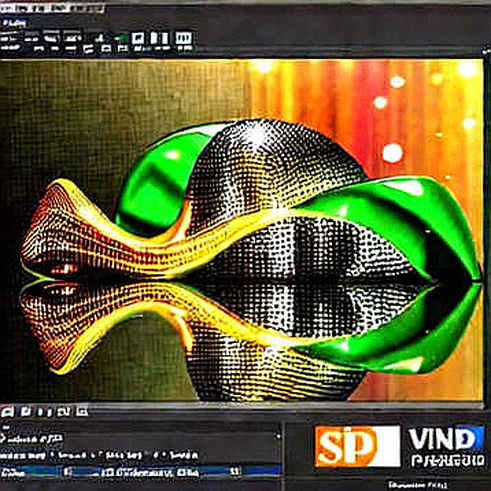Image resolution: width=491 pixels, height=491 pixels.
Task: Click the white square viewport icon in toolbar
Action: pos(137,38)
